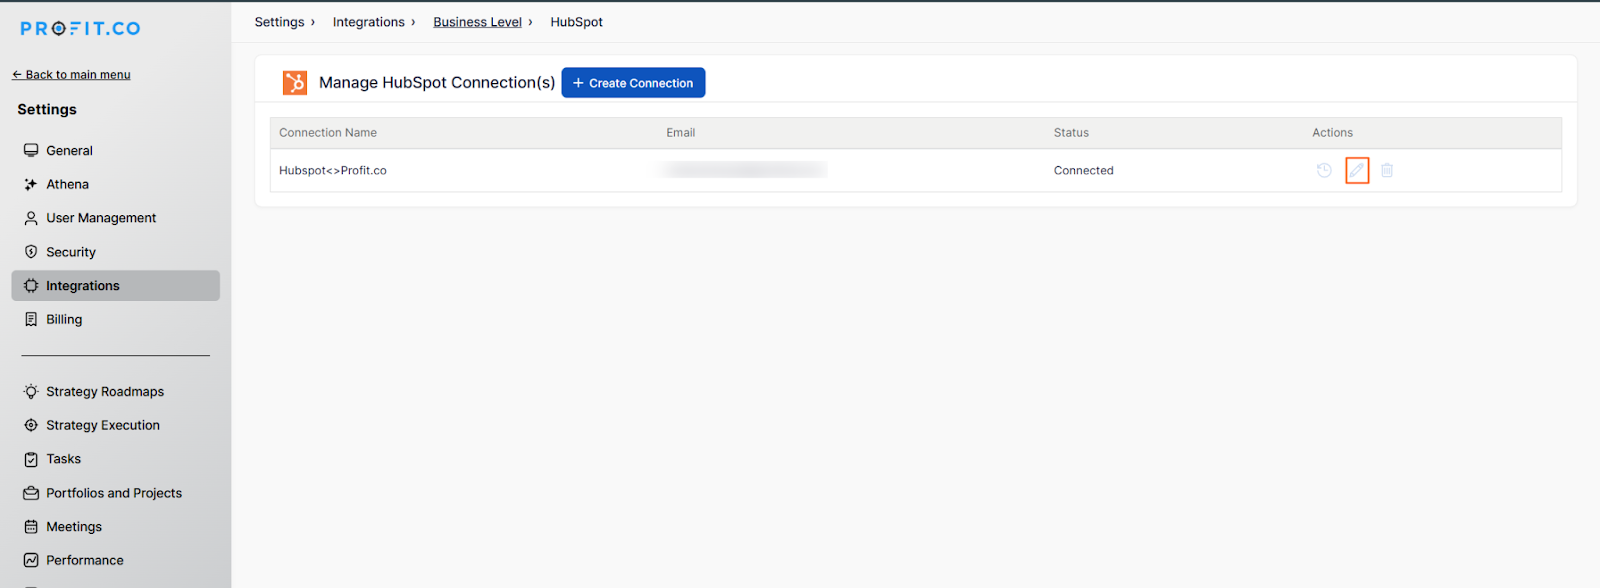Select Integrations in sidebar
Viewport: 1600px width, 588px height.
[116, 286]
